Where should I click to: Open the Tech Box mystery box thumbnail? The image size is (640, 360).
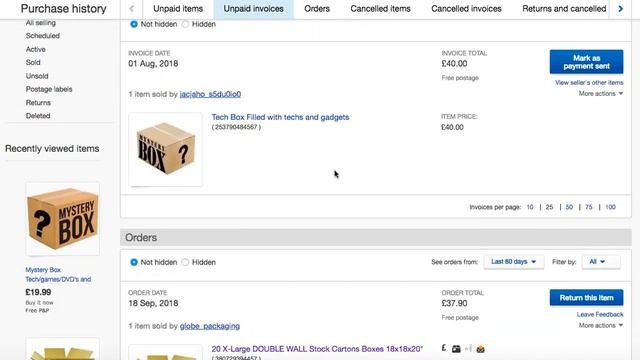click(165, 149)
